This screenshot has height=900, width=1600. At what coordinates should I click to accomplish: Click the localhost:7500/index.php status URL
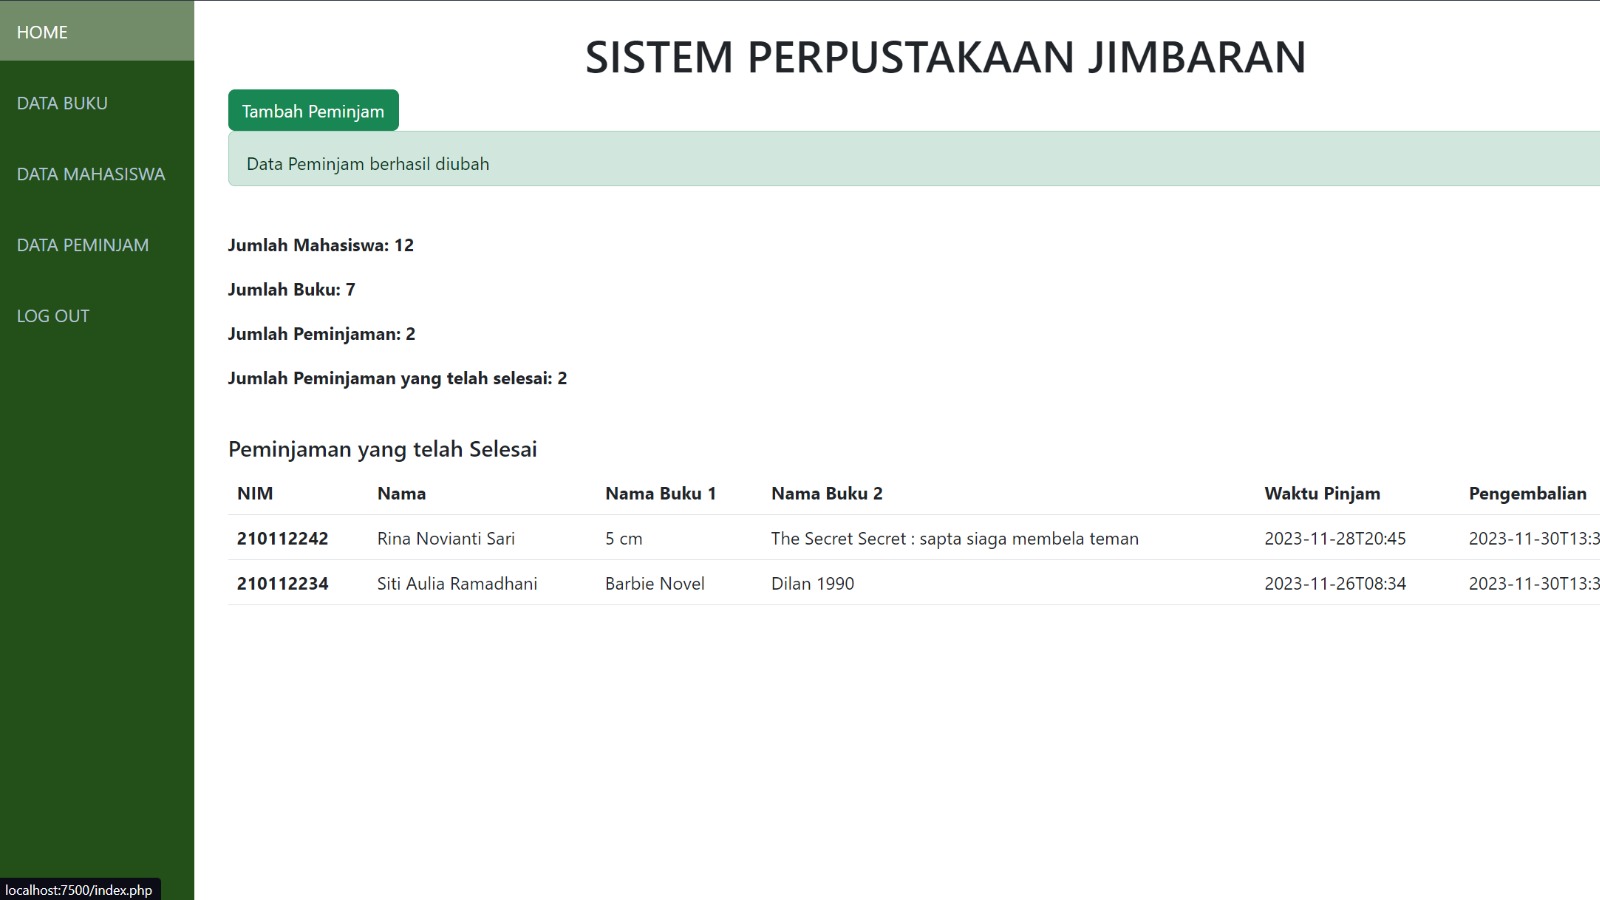coord(79,890)
